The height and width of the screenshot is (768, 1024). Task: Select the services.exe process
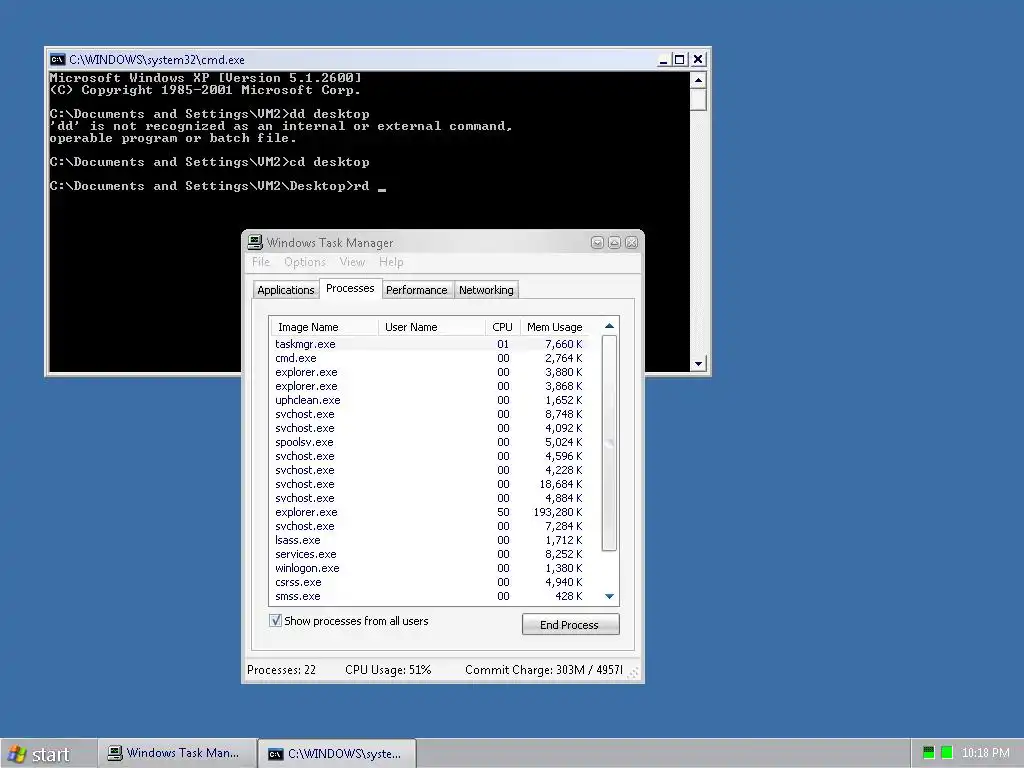point(429,554)
